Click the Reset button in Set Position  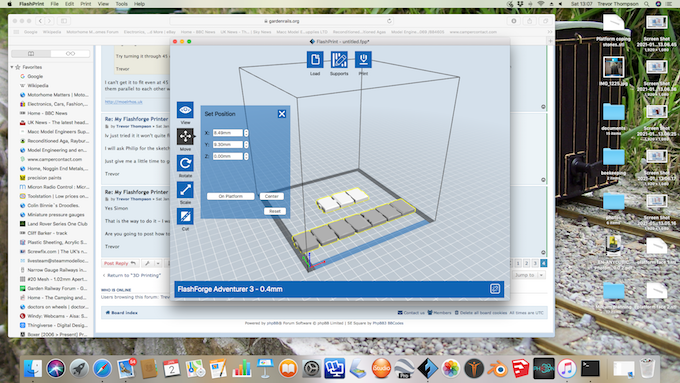pyautogui.click(x=275, y=211)
